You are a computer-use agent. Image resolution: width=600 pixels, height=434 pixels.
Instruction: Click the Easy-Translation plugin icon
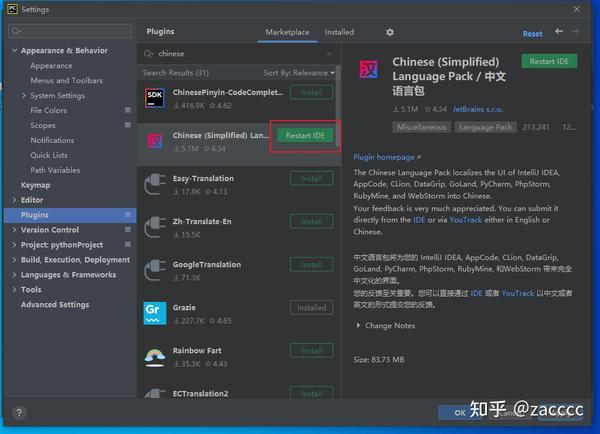155,184
